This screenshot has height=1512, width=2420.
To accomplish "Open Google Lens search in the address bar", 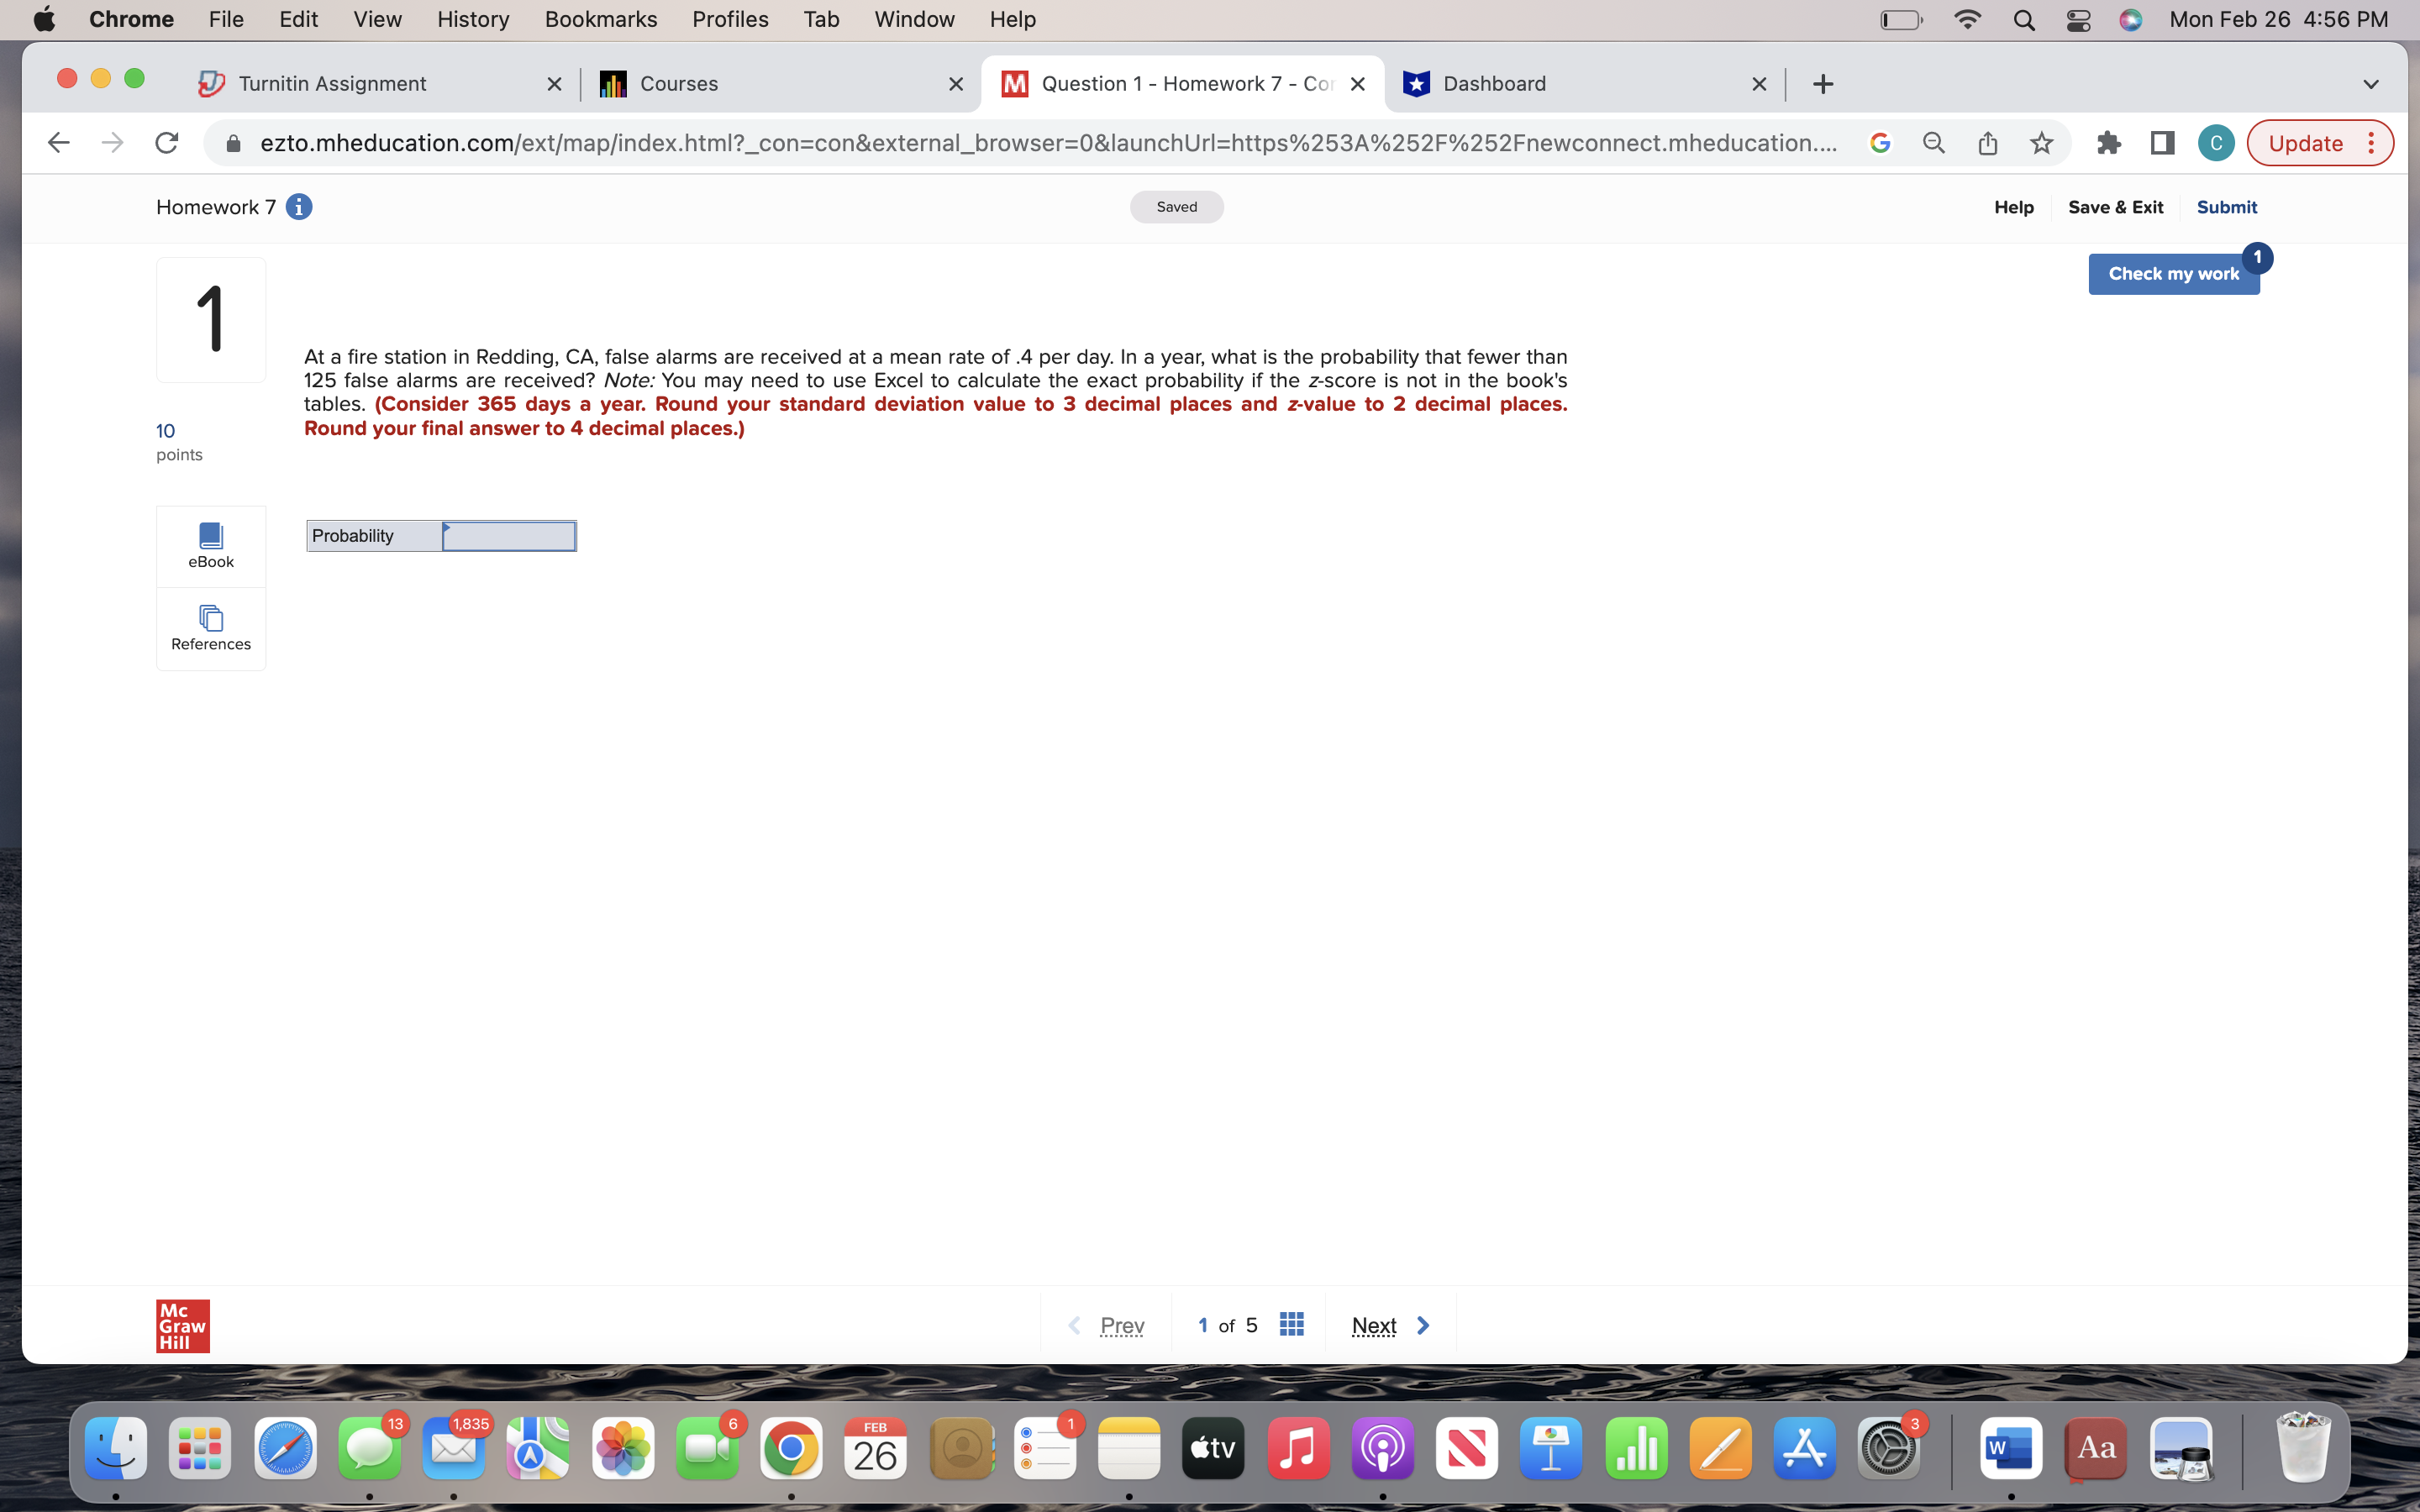I will tap(1881, 142).
